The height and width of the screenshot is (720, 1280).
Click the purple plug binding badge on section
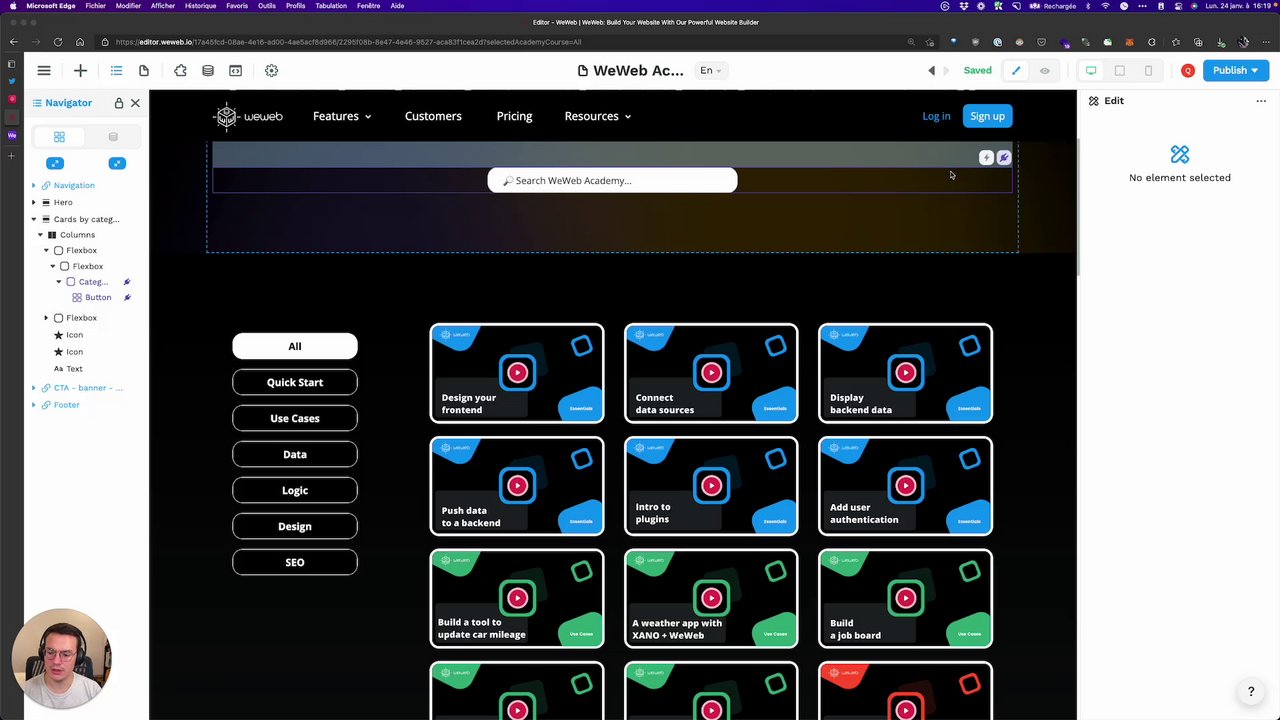tap(1004, 157)
